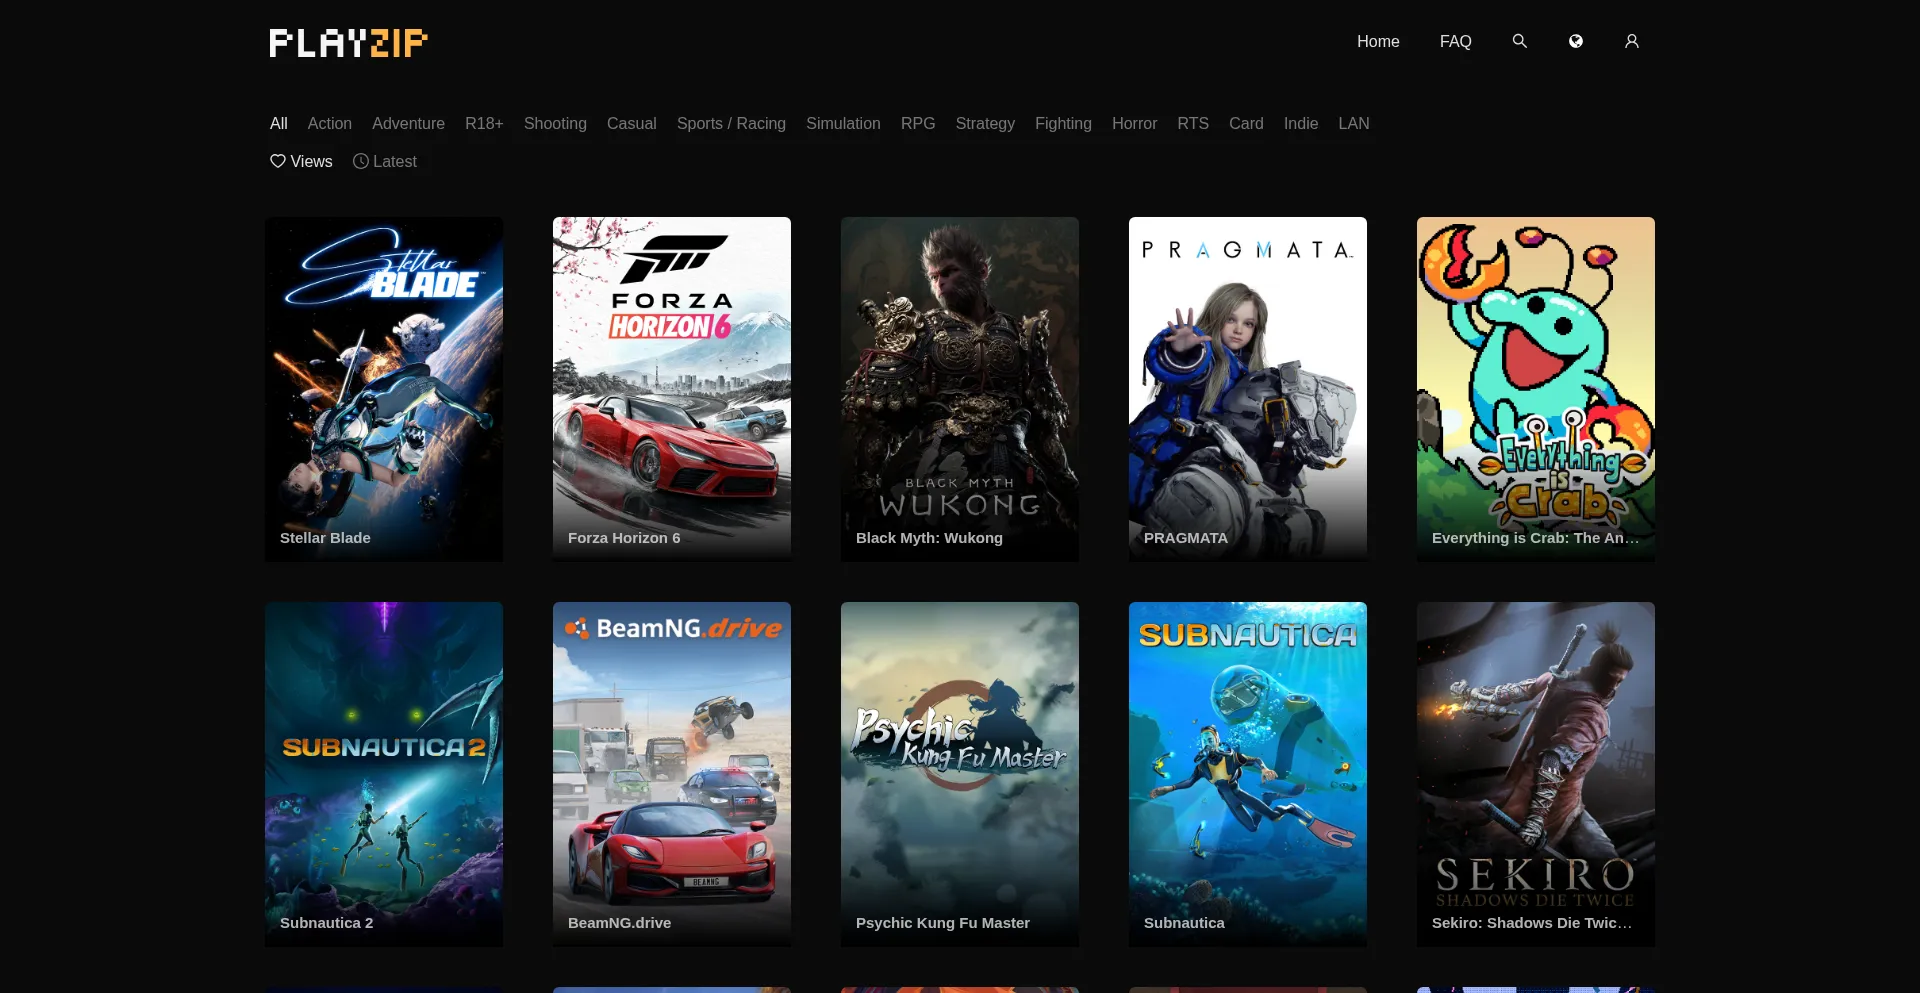Filter by Simulation category
Viewport: 1920px width, 993px height.
(x=843, y=124)
